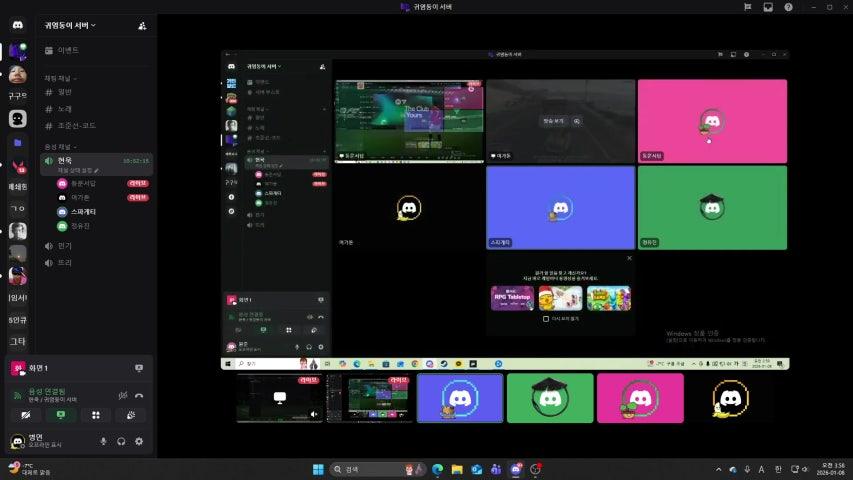Toggle noise suppression icon in voice panel
Screen dimensions: 853x480
click(121, 395)
